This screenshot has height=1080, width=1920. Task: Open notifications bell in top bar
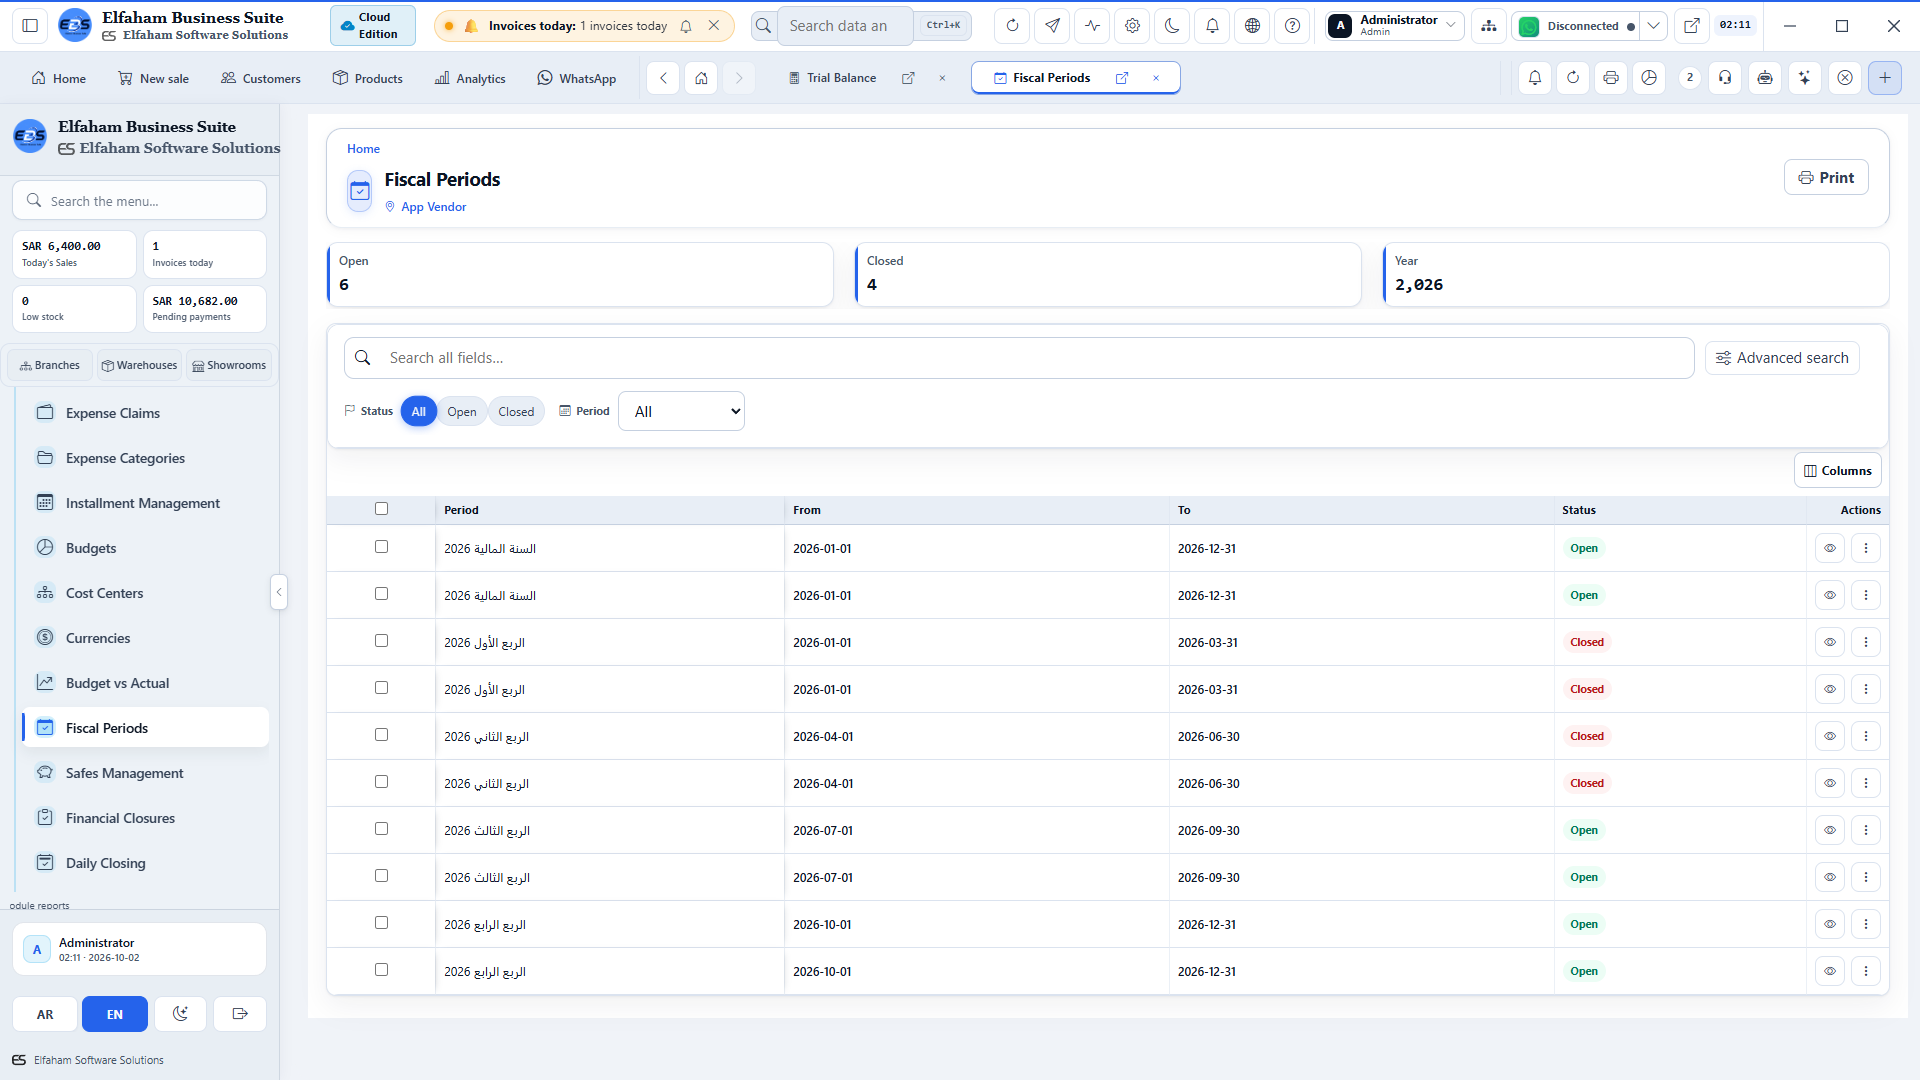1212,26
